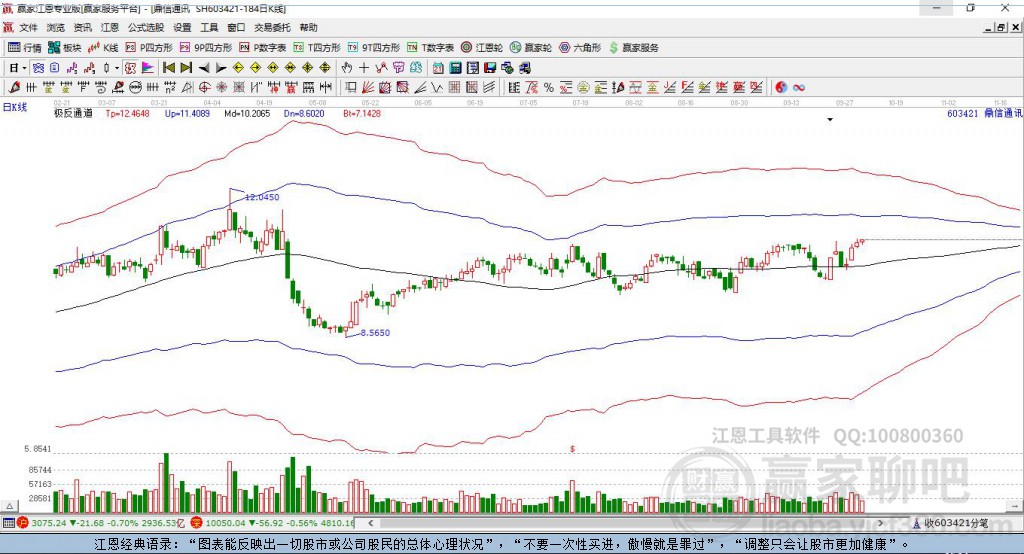Click the Up=11.4089 value

[x=187, y=113]
